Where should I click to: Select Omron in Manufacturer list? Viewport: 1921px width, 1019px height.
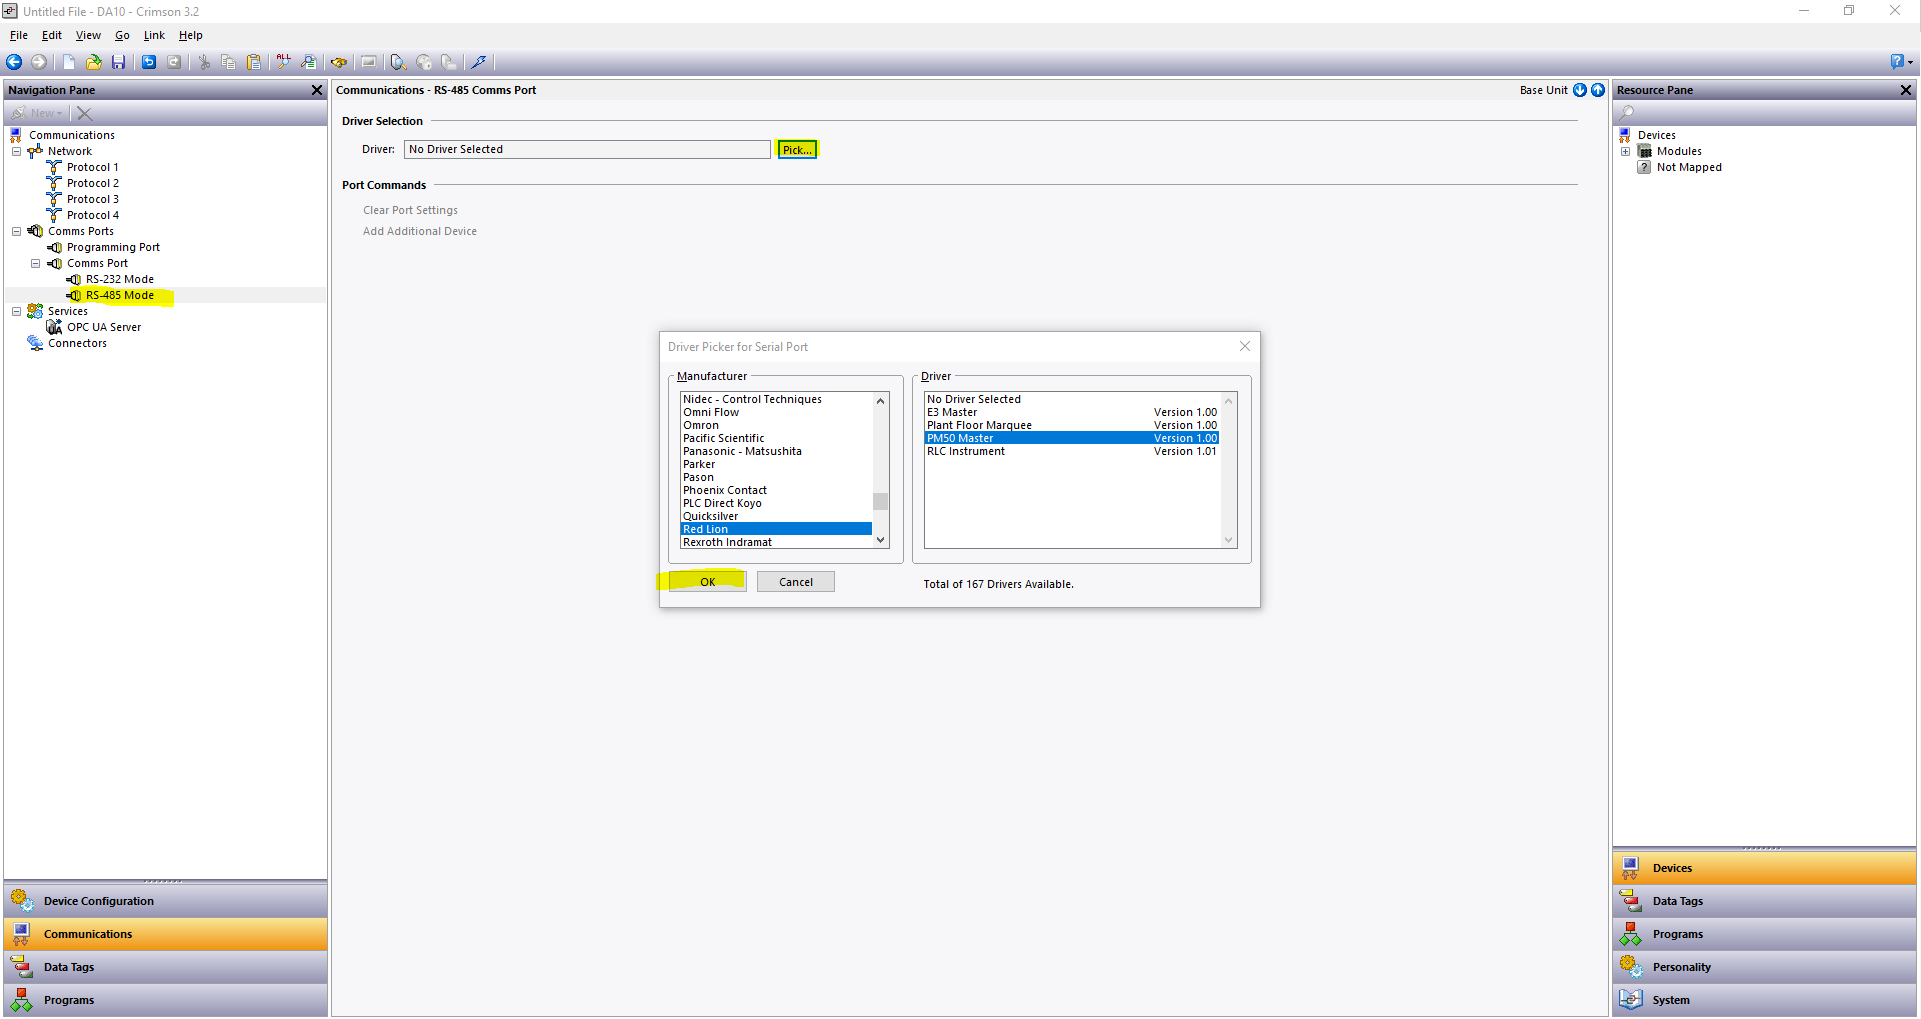click(x=777, y=425)
